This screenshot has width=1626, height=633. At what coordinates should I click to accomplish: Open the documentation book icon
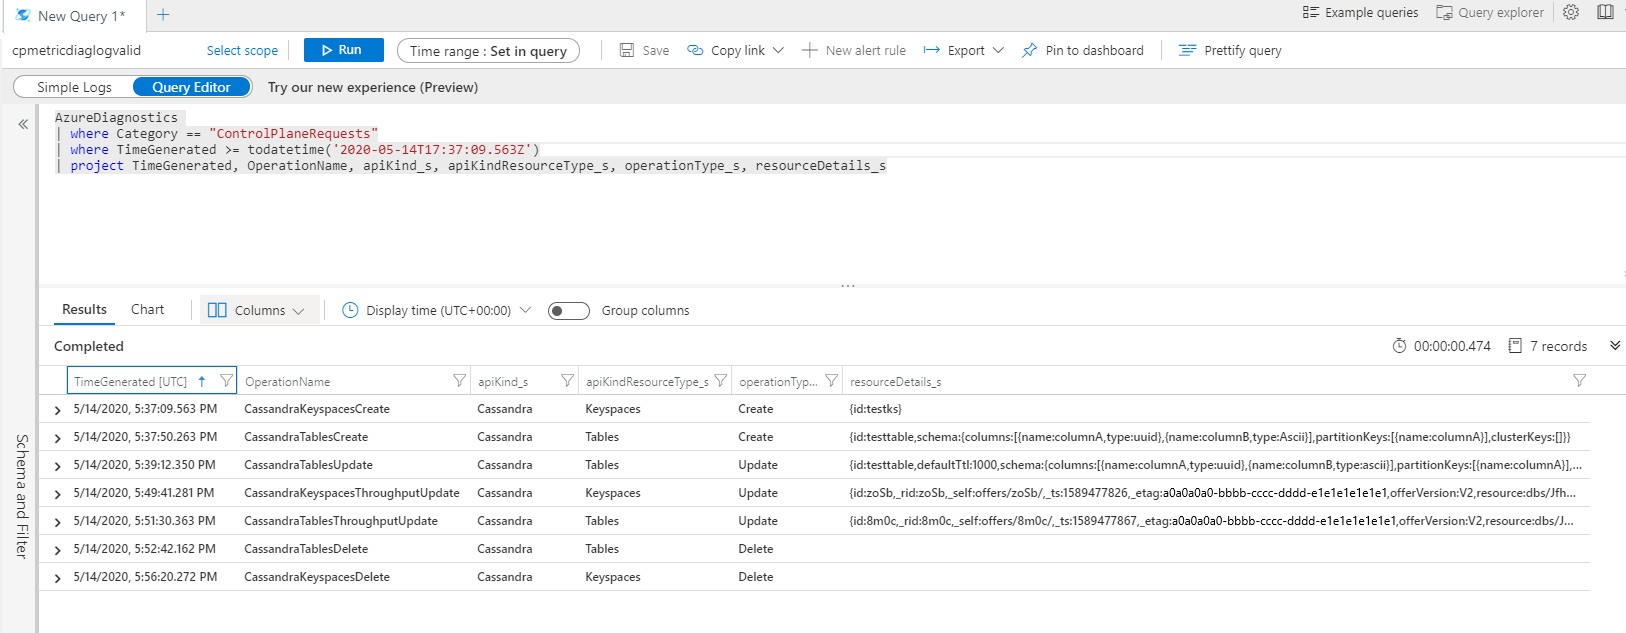(1605, 13)
